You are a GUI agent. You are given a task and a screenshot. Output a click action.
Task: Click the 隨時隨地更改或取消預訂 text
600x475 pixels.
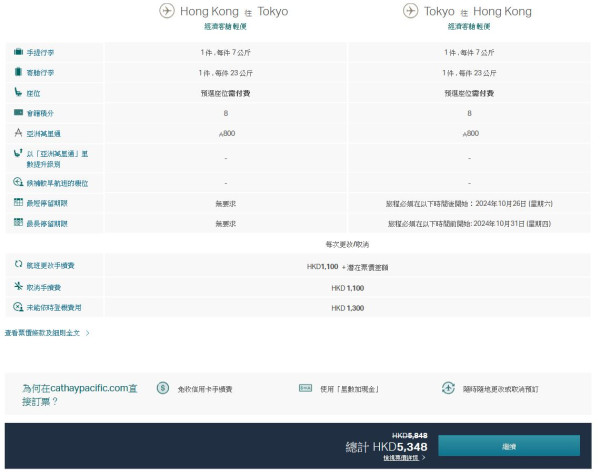(501, 389)
